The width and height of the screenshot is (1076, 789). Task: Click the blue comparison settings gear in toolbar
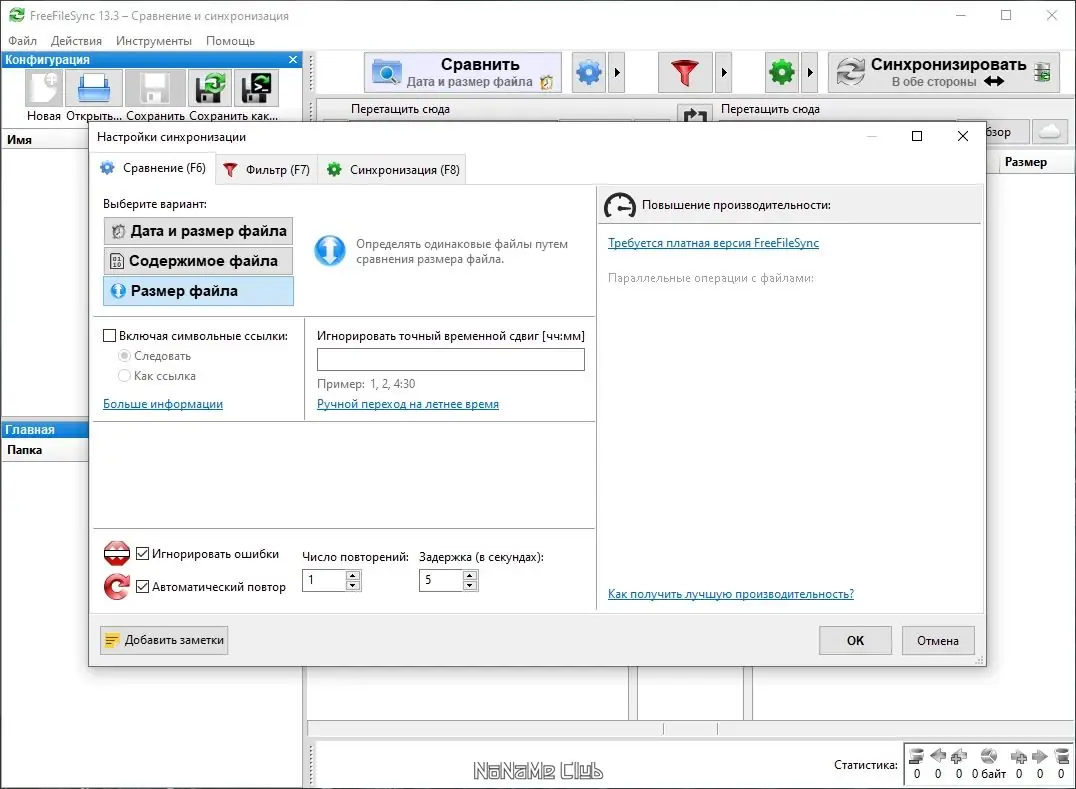point(588,72)
